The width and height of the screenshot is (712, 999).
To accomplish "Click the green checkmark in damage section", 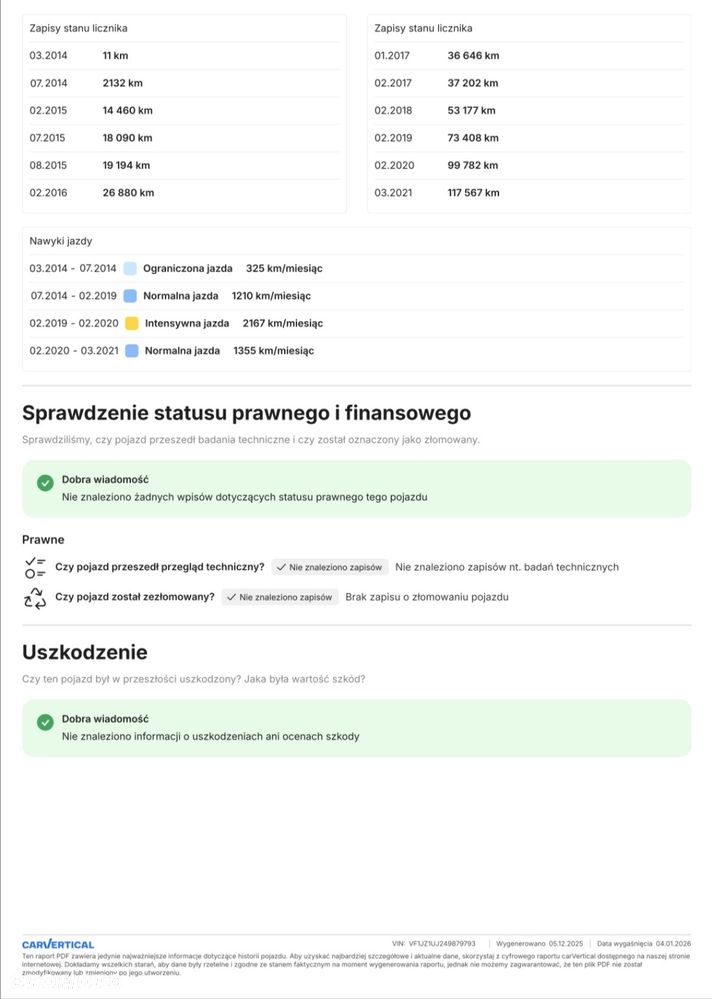I will coord(45,722).
